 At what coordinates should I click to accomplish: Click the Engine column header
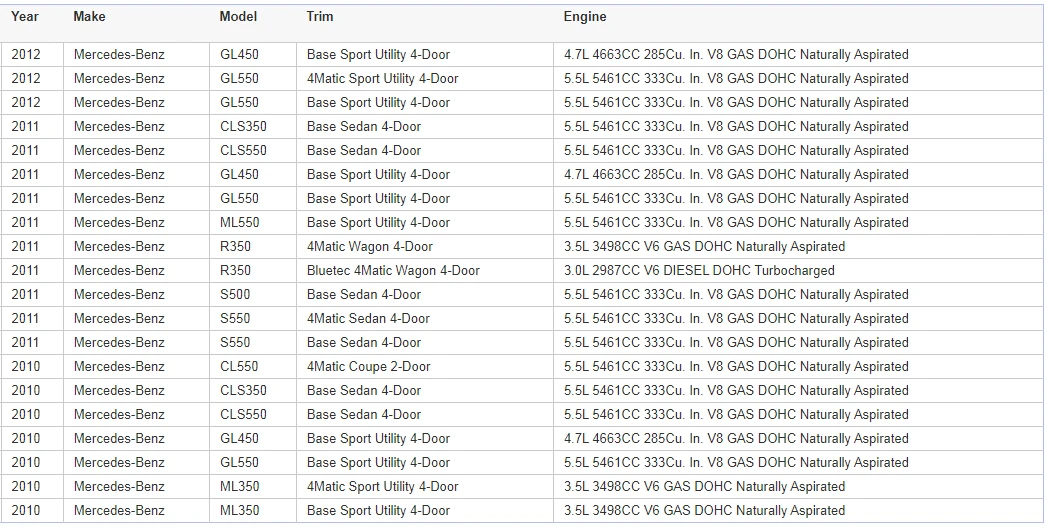point(585,17)
